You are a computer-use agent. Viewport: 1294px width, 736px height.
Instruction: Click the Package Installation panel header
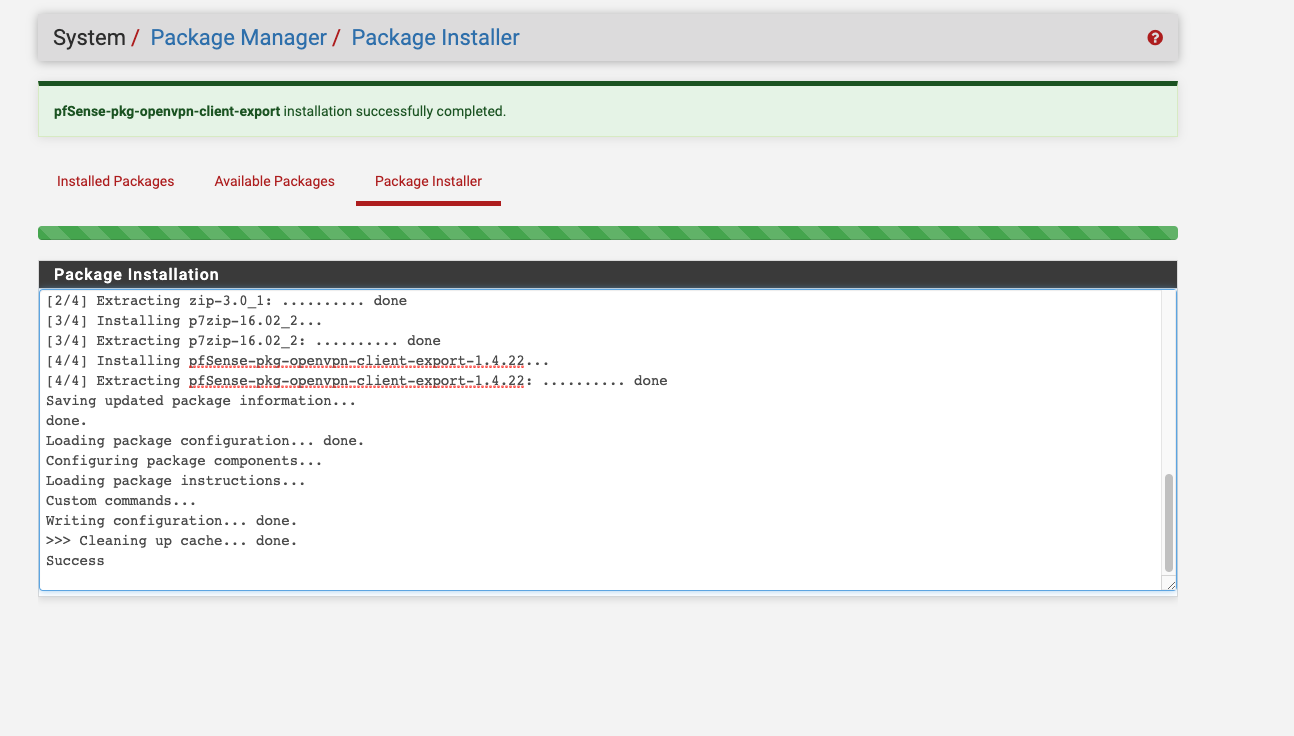[607, 274]
